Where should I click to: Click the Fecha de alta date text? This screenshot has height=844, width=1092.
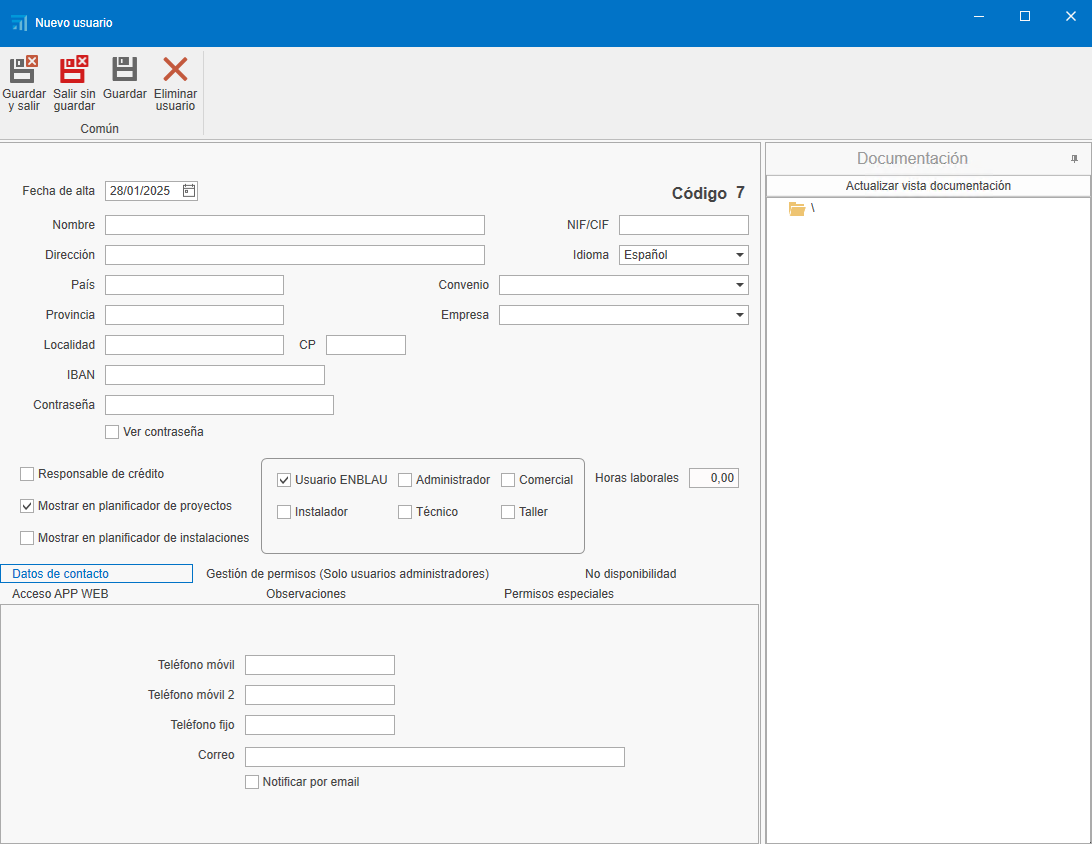tap(140, 191)
